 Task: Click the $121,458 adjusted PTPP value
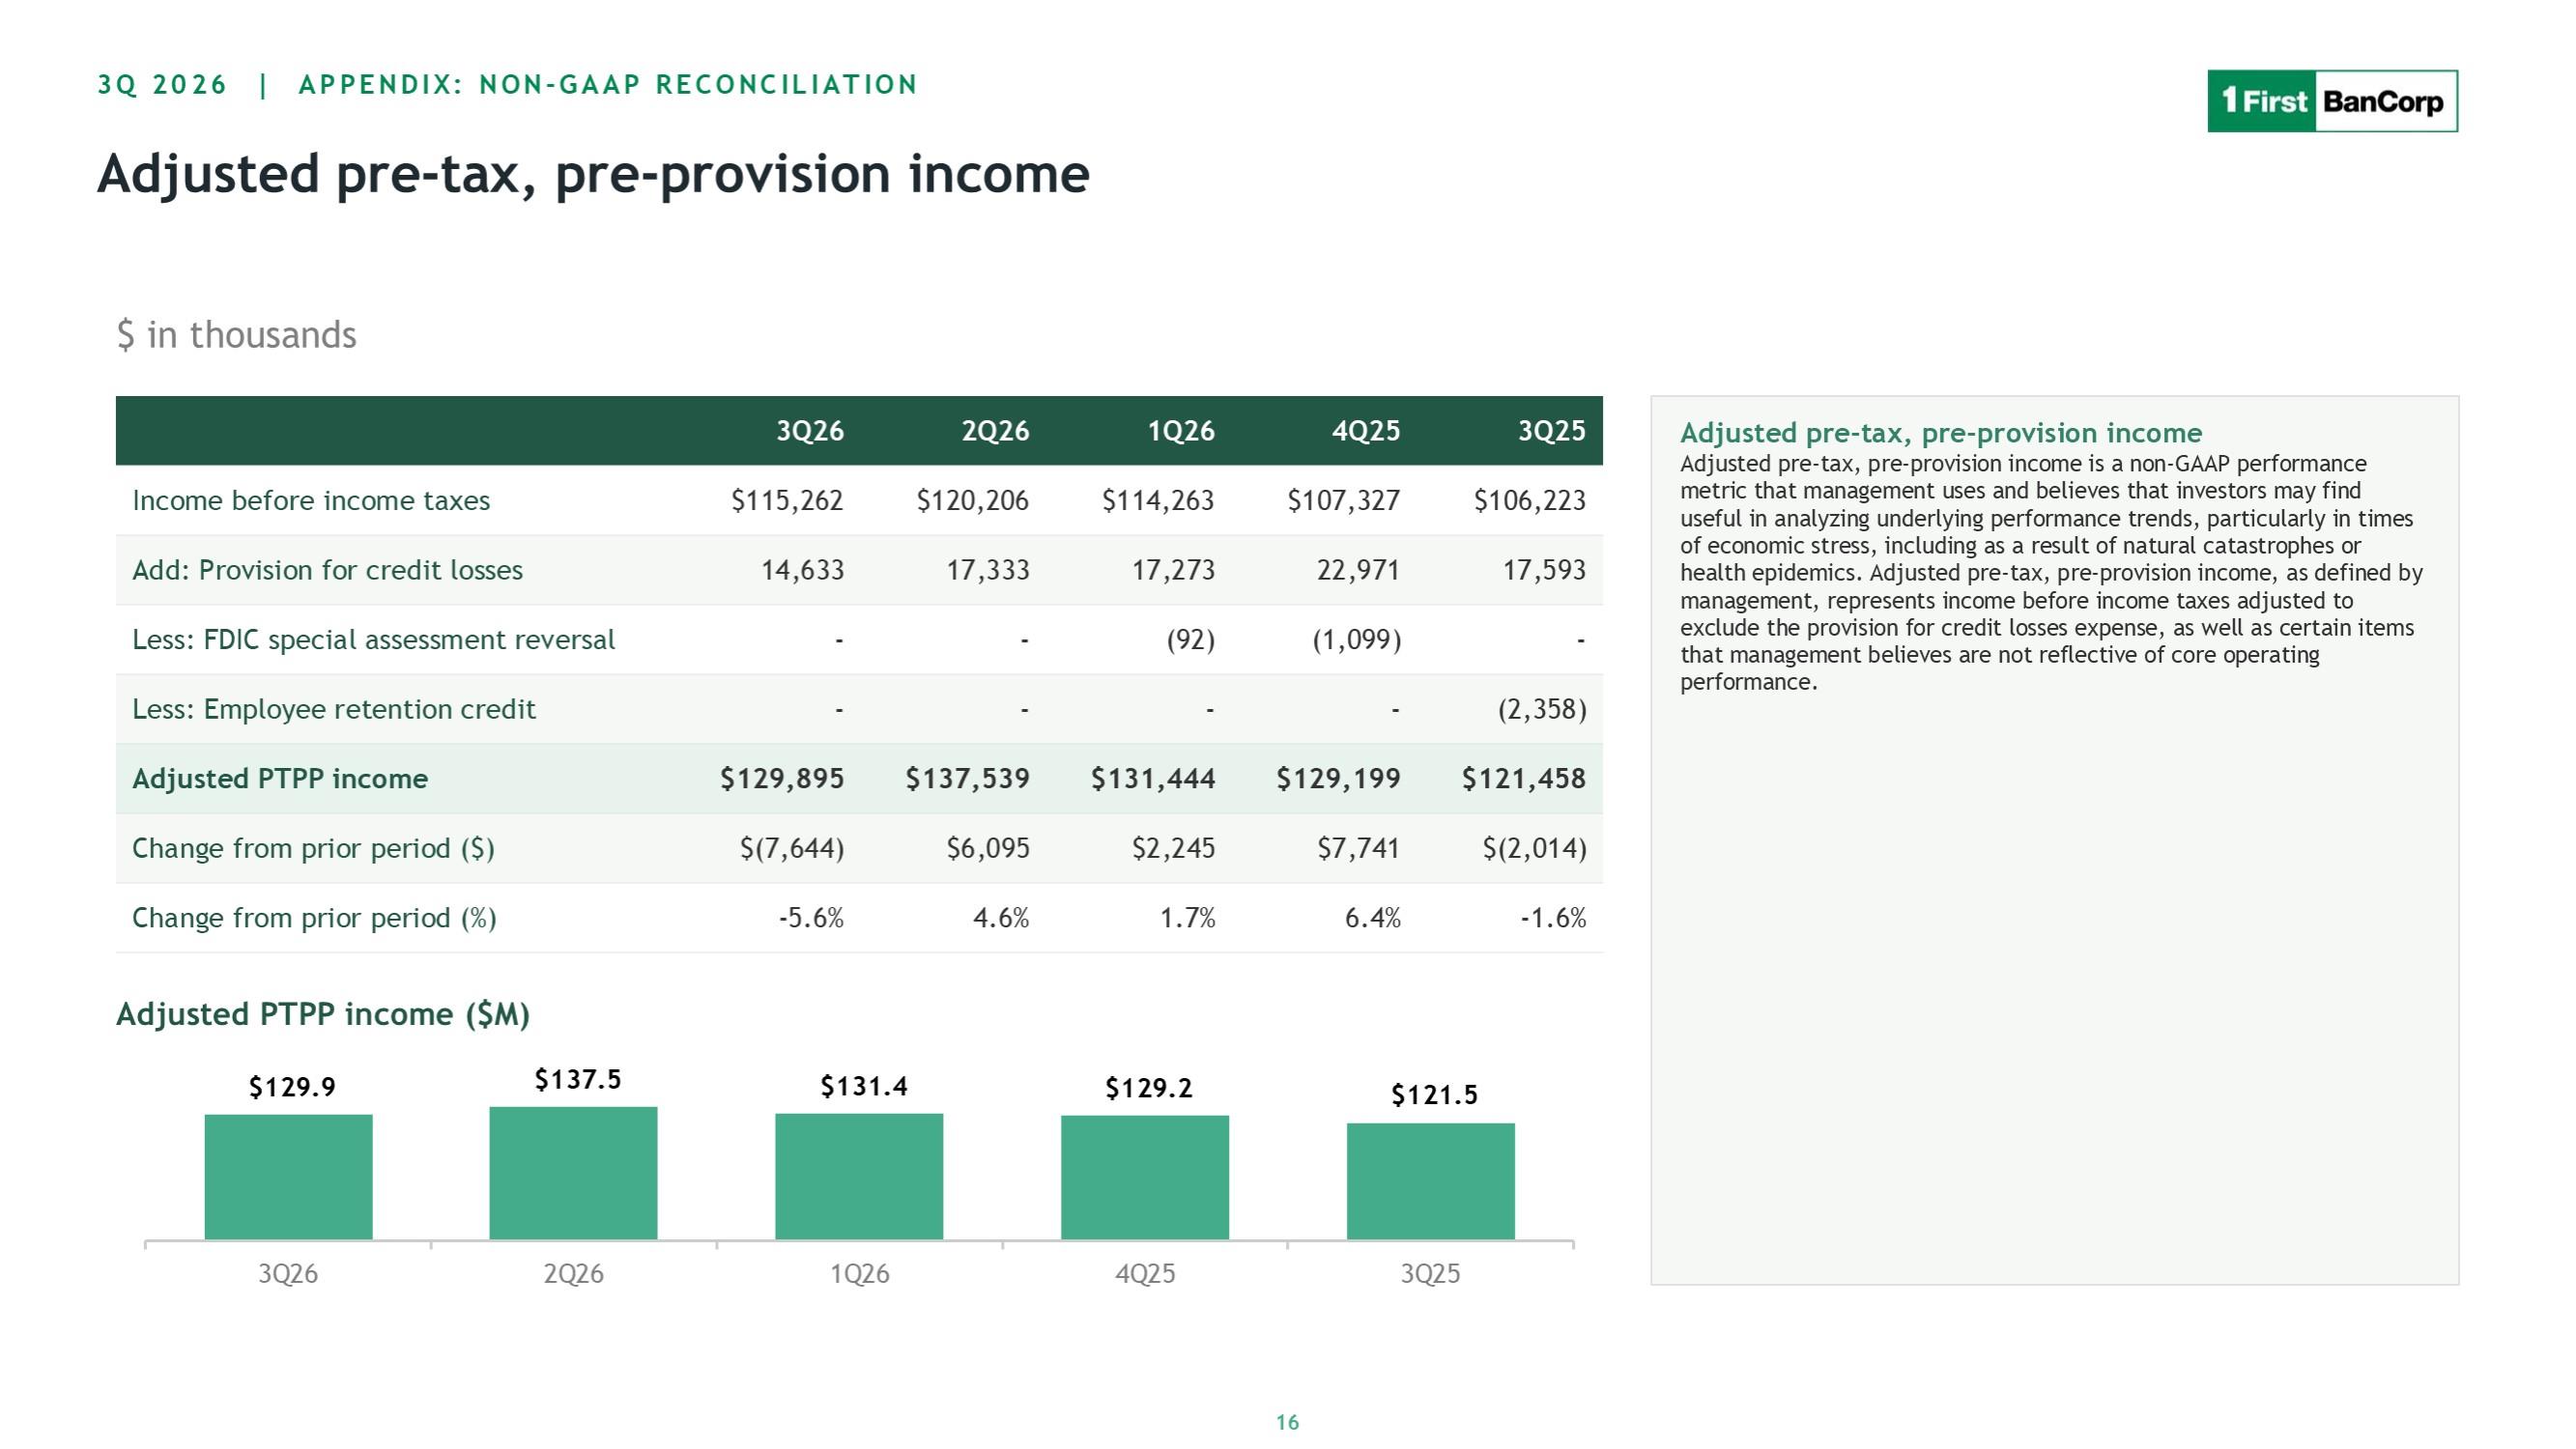pos(1524,779)
